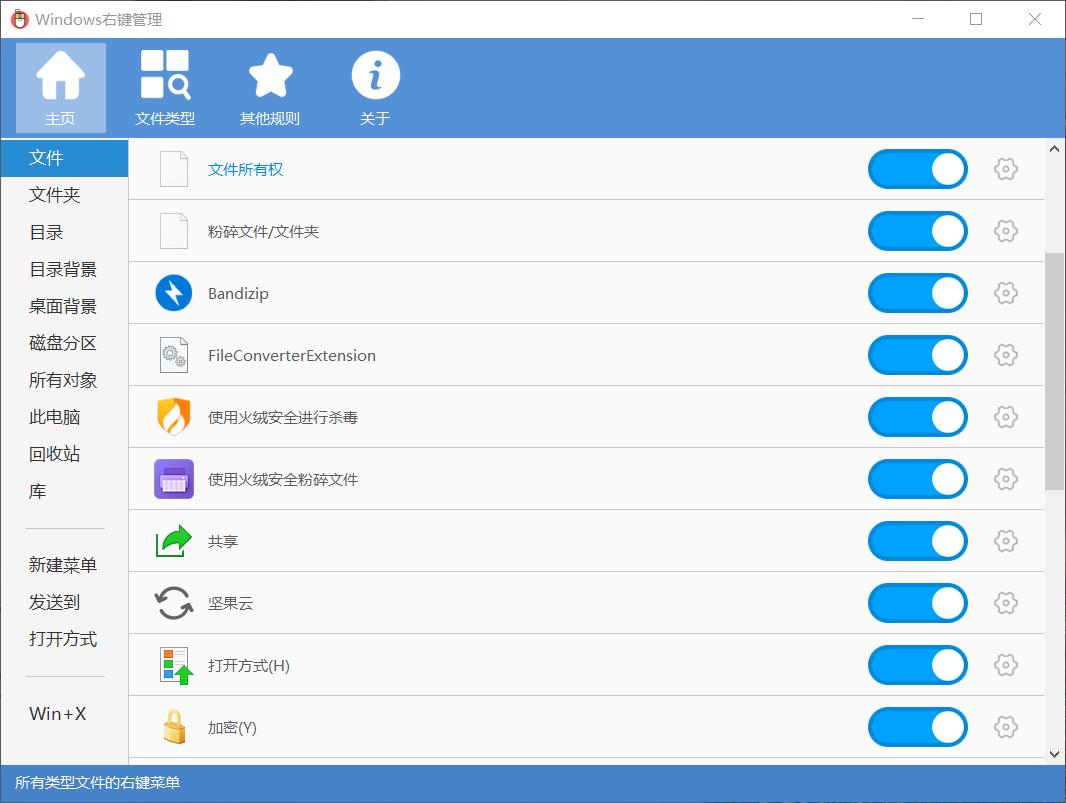Disable the 坚果云 switch

(918, 603)
